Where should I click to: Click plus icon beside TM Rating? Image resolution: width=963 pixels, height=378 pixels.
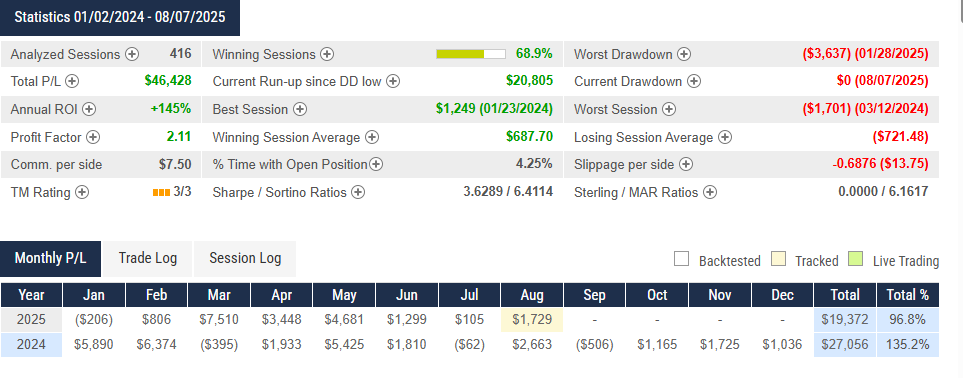[x=82, y=192]
